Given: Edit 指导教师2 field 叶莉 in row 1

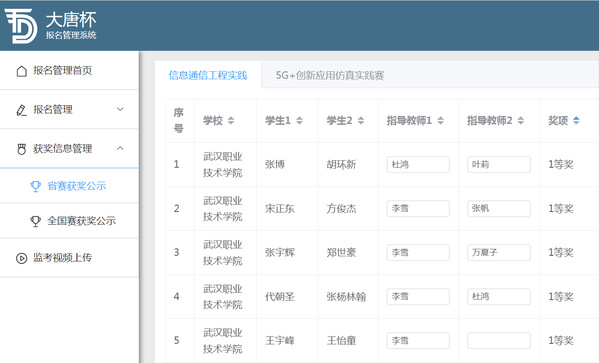Looking at the screenshot, I should click(x=499, y=165).
